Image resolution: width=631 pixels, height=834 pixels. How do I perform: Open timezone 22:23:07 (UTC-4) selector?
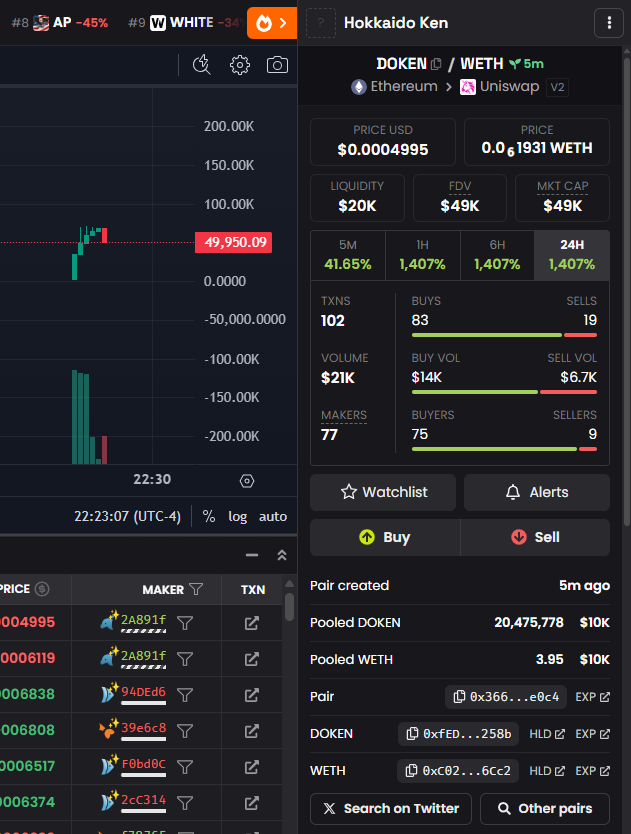[x=127, y=516]
